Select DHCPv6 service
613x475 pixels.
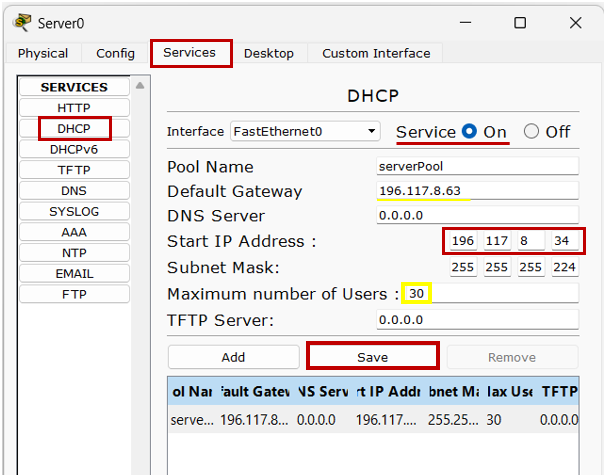coord(74,149)
